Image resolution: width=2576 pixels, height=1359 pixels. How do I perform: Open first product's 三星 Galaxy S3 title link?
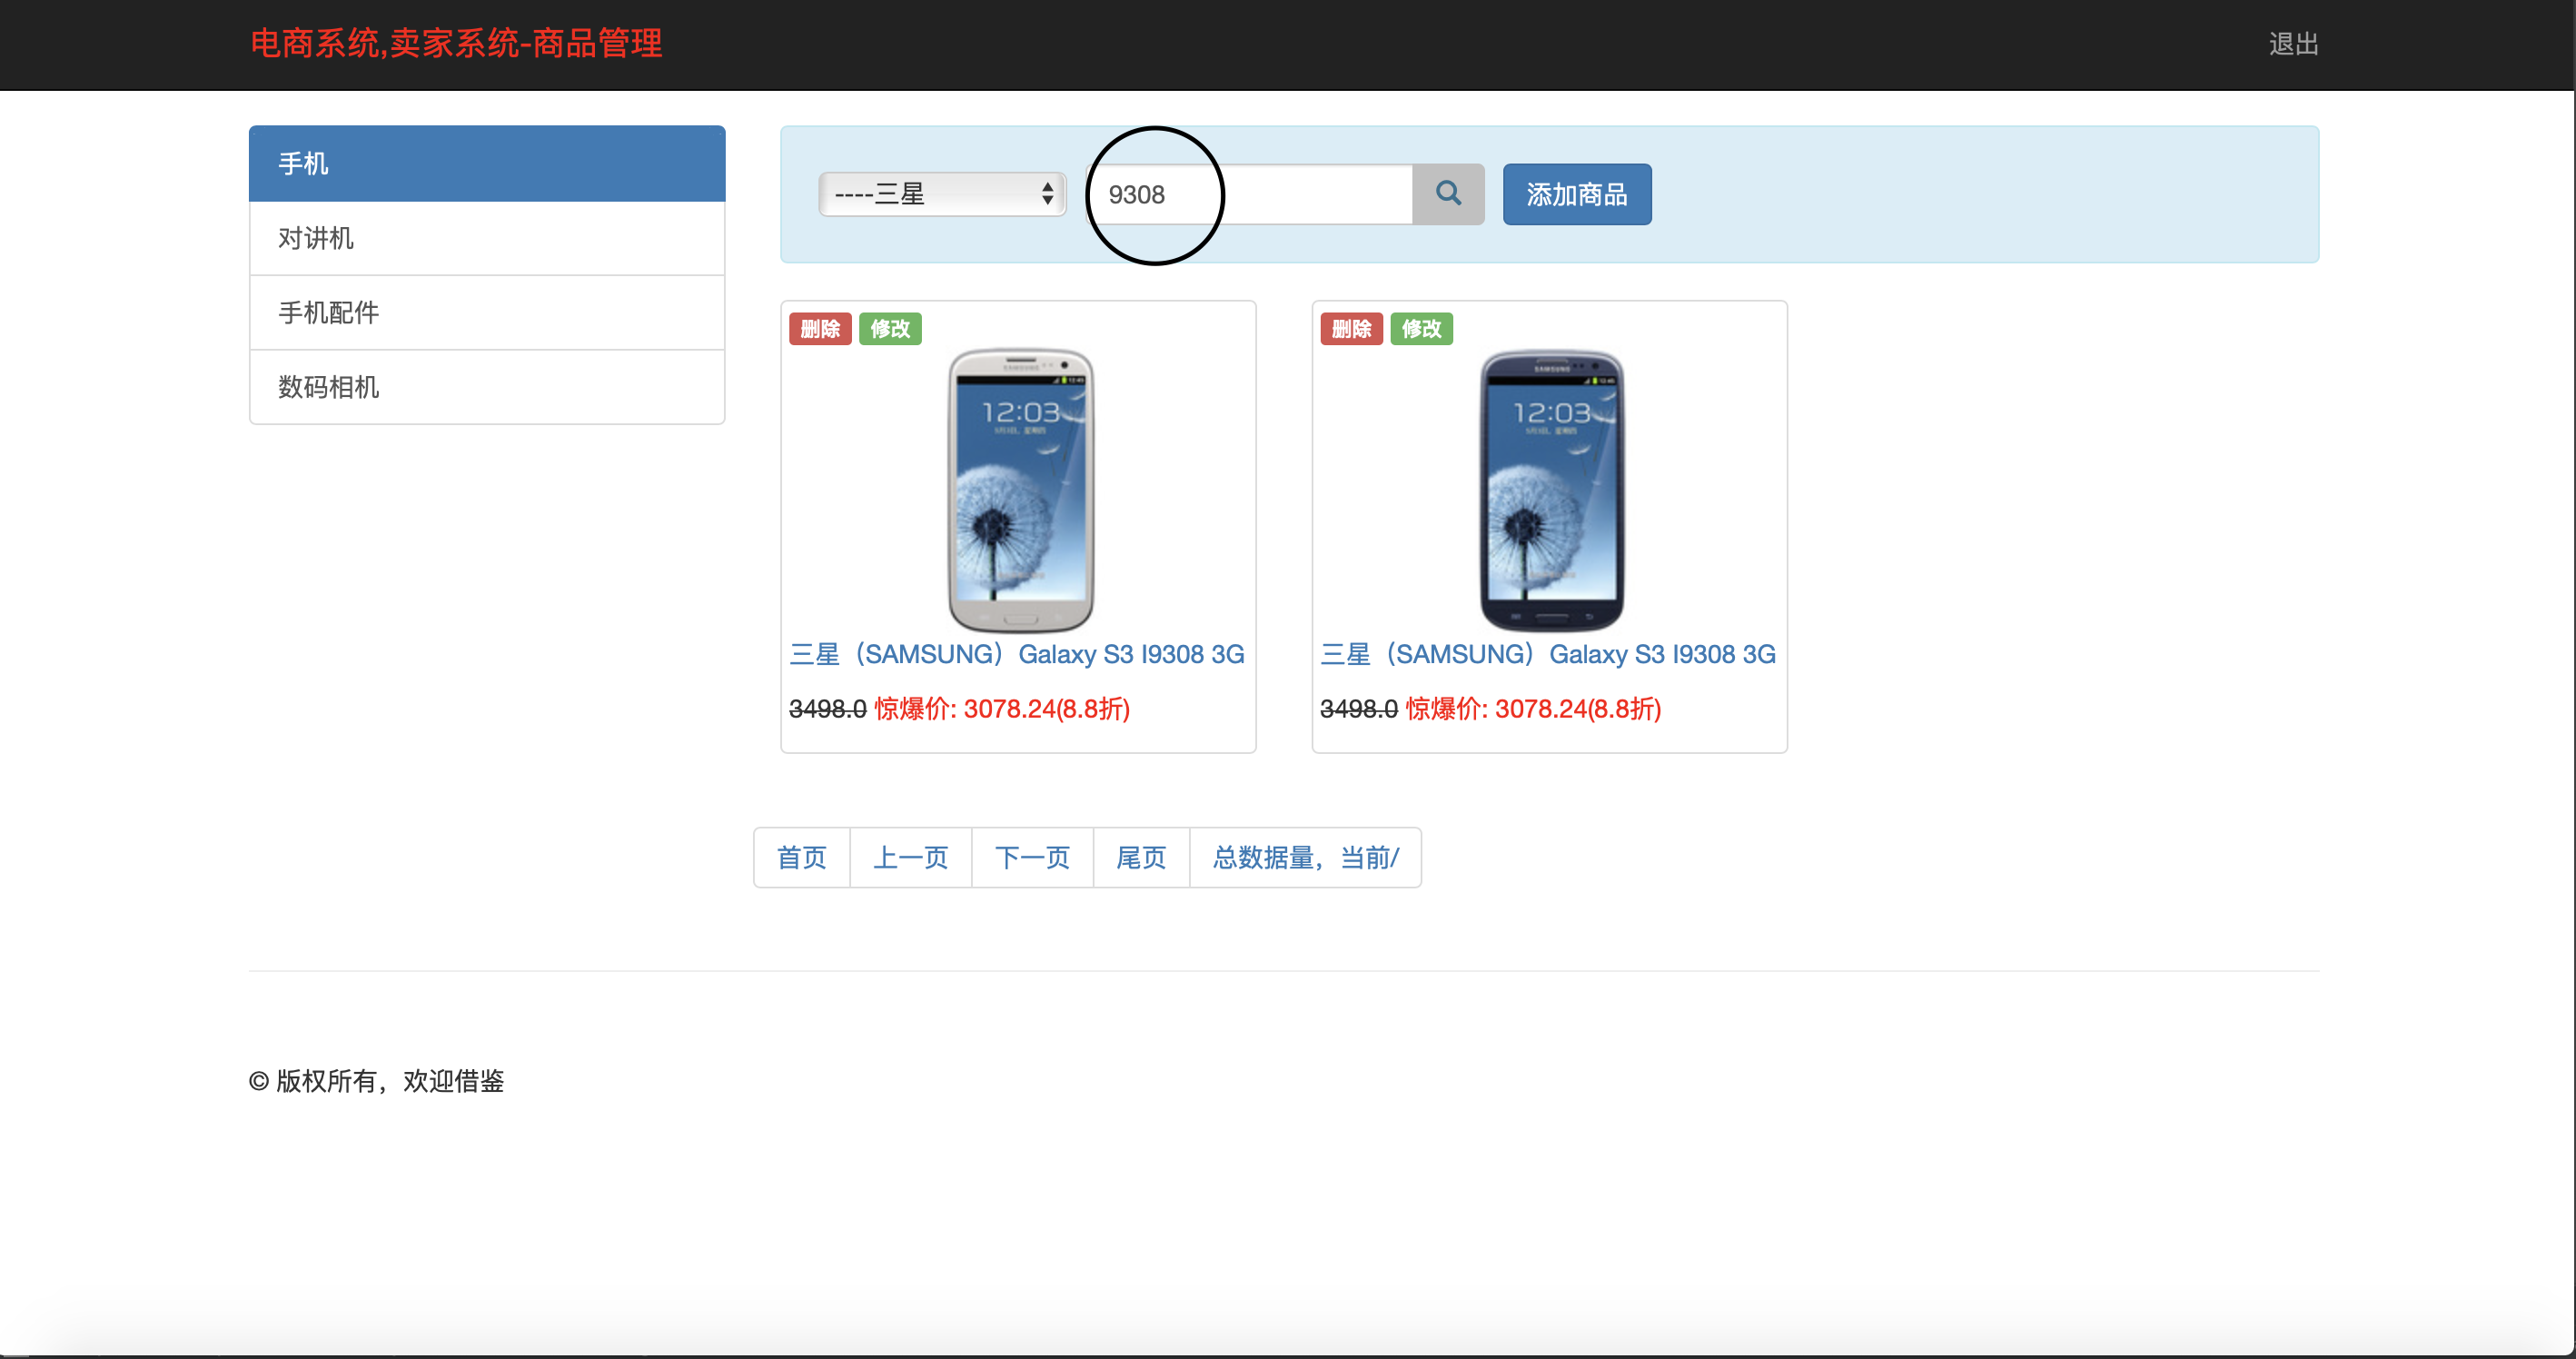tap(1016, 654)
